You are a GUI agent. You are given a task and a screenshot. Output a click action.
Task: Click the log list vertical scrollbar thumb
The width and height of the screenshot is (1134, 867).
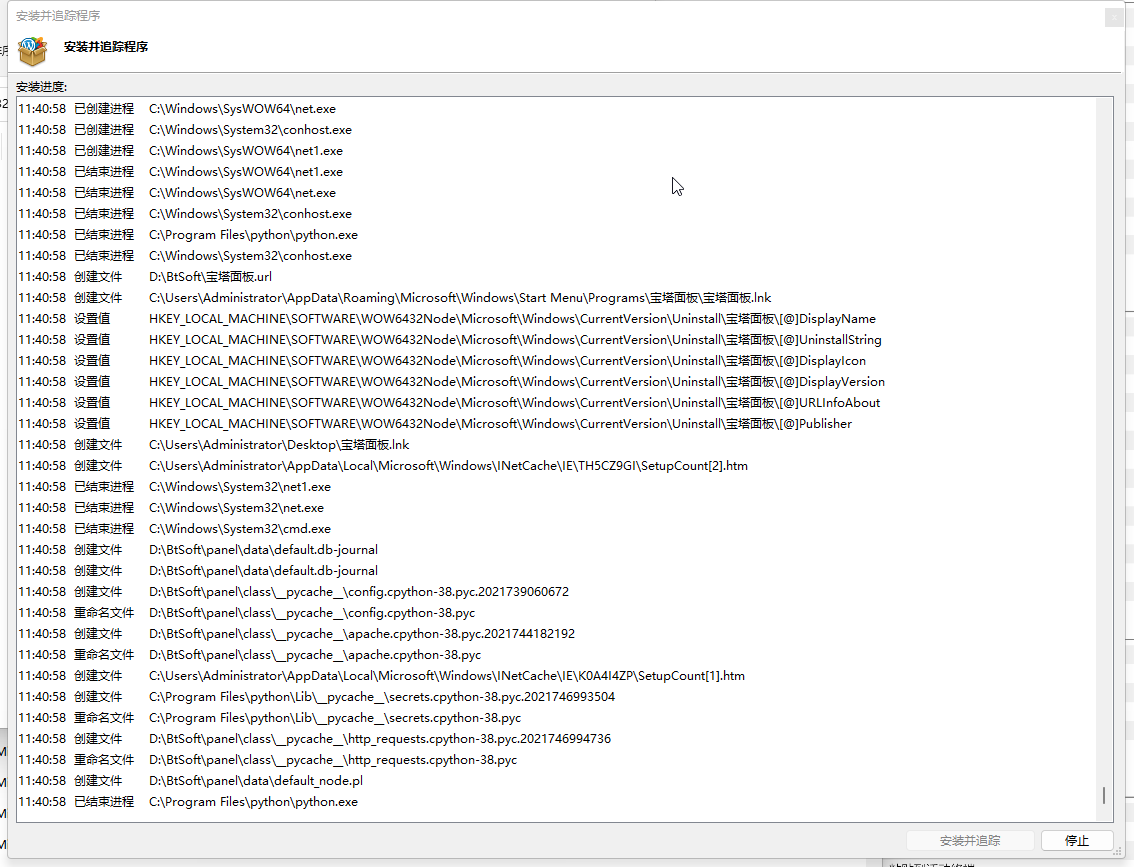[x=1104, y=795]
